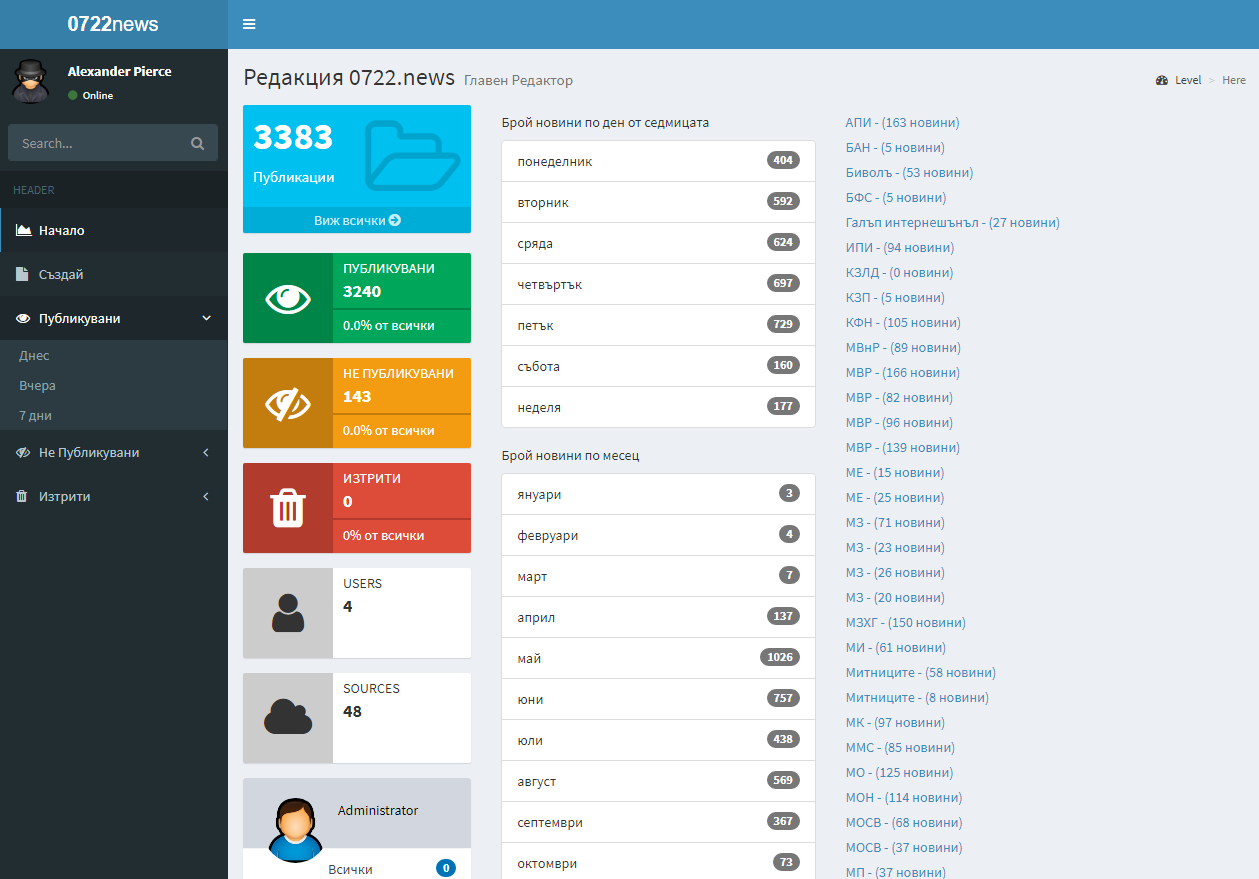Toggle sidebar with hamburger menu icon
1259x879 pixels.
249,24
